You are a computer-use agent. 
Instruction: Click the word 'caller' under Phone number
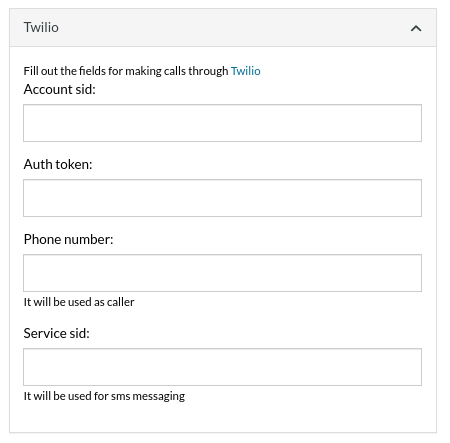tap(121, 302)
